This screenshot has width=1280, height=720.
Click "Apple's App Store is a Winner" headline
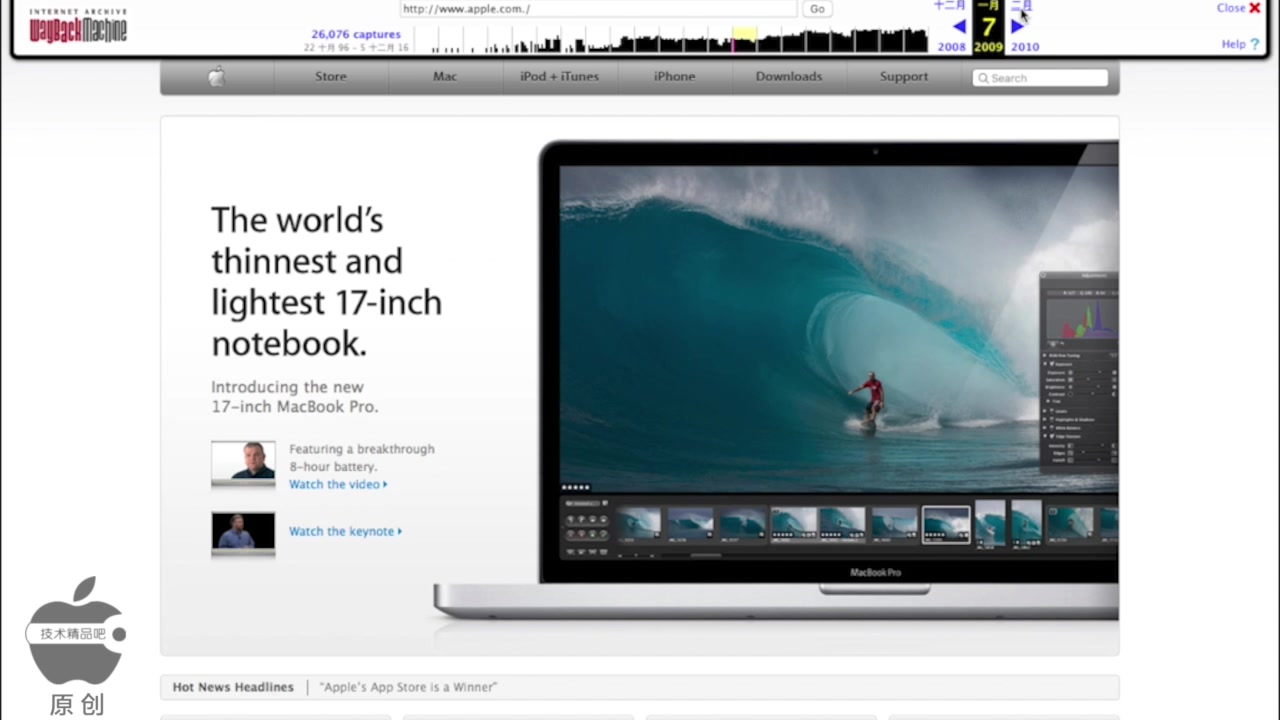click(x=408, y=687)
